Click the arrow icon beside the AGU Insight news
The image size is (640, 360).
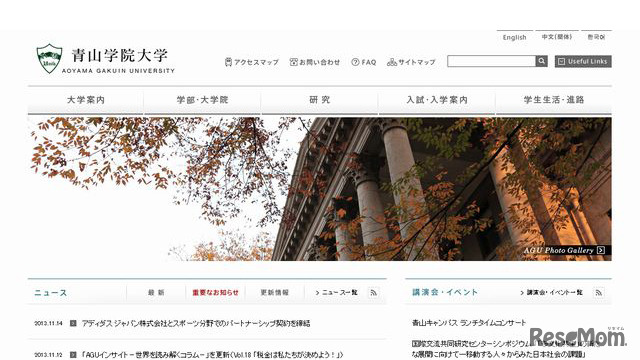(73, 355)
